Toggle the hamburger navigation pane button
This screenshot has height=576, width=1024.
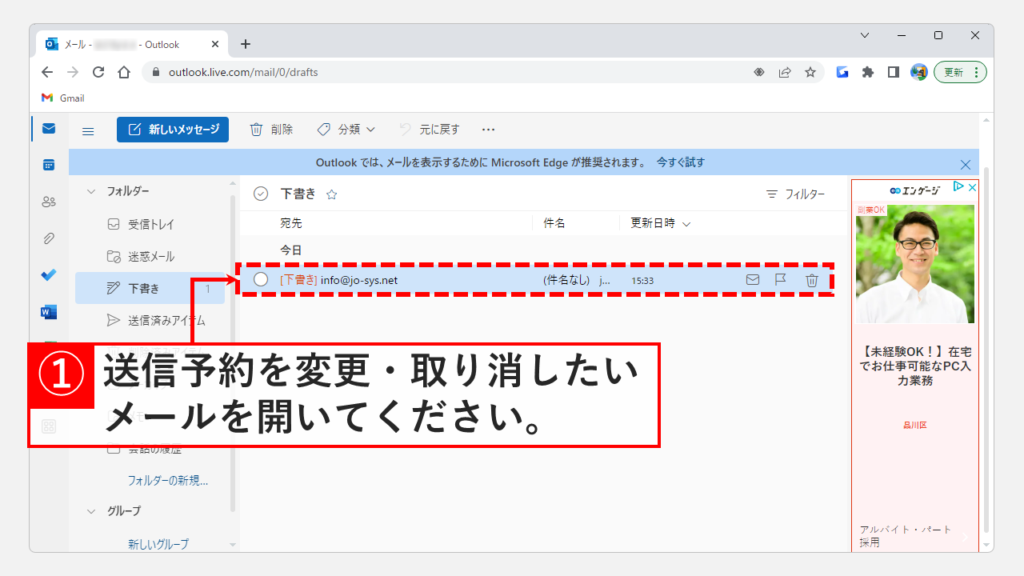tap(88, 130)
